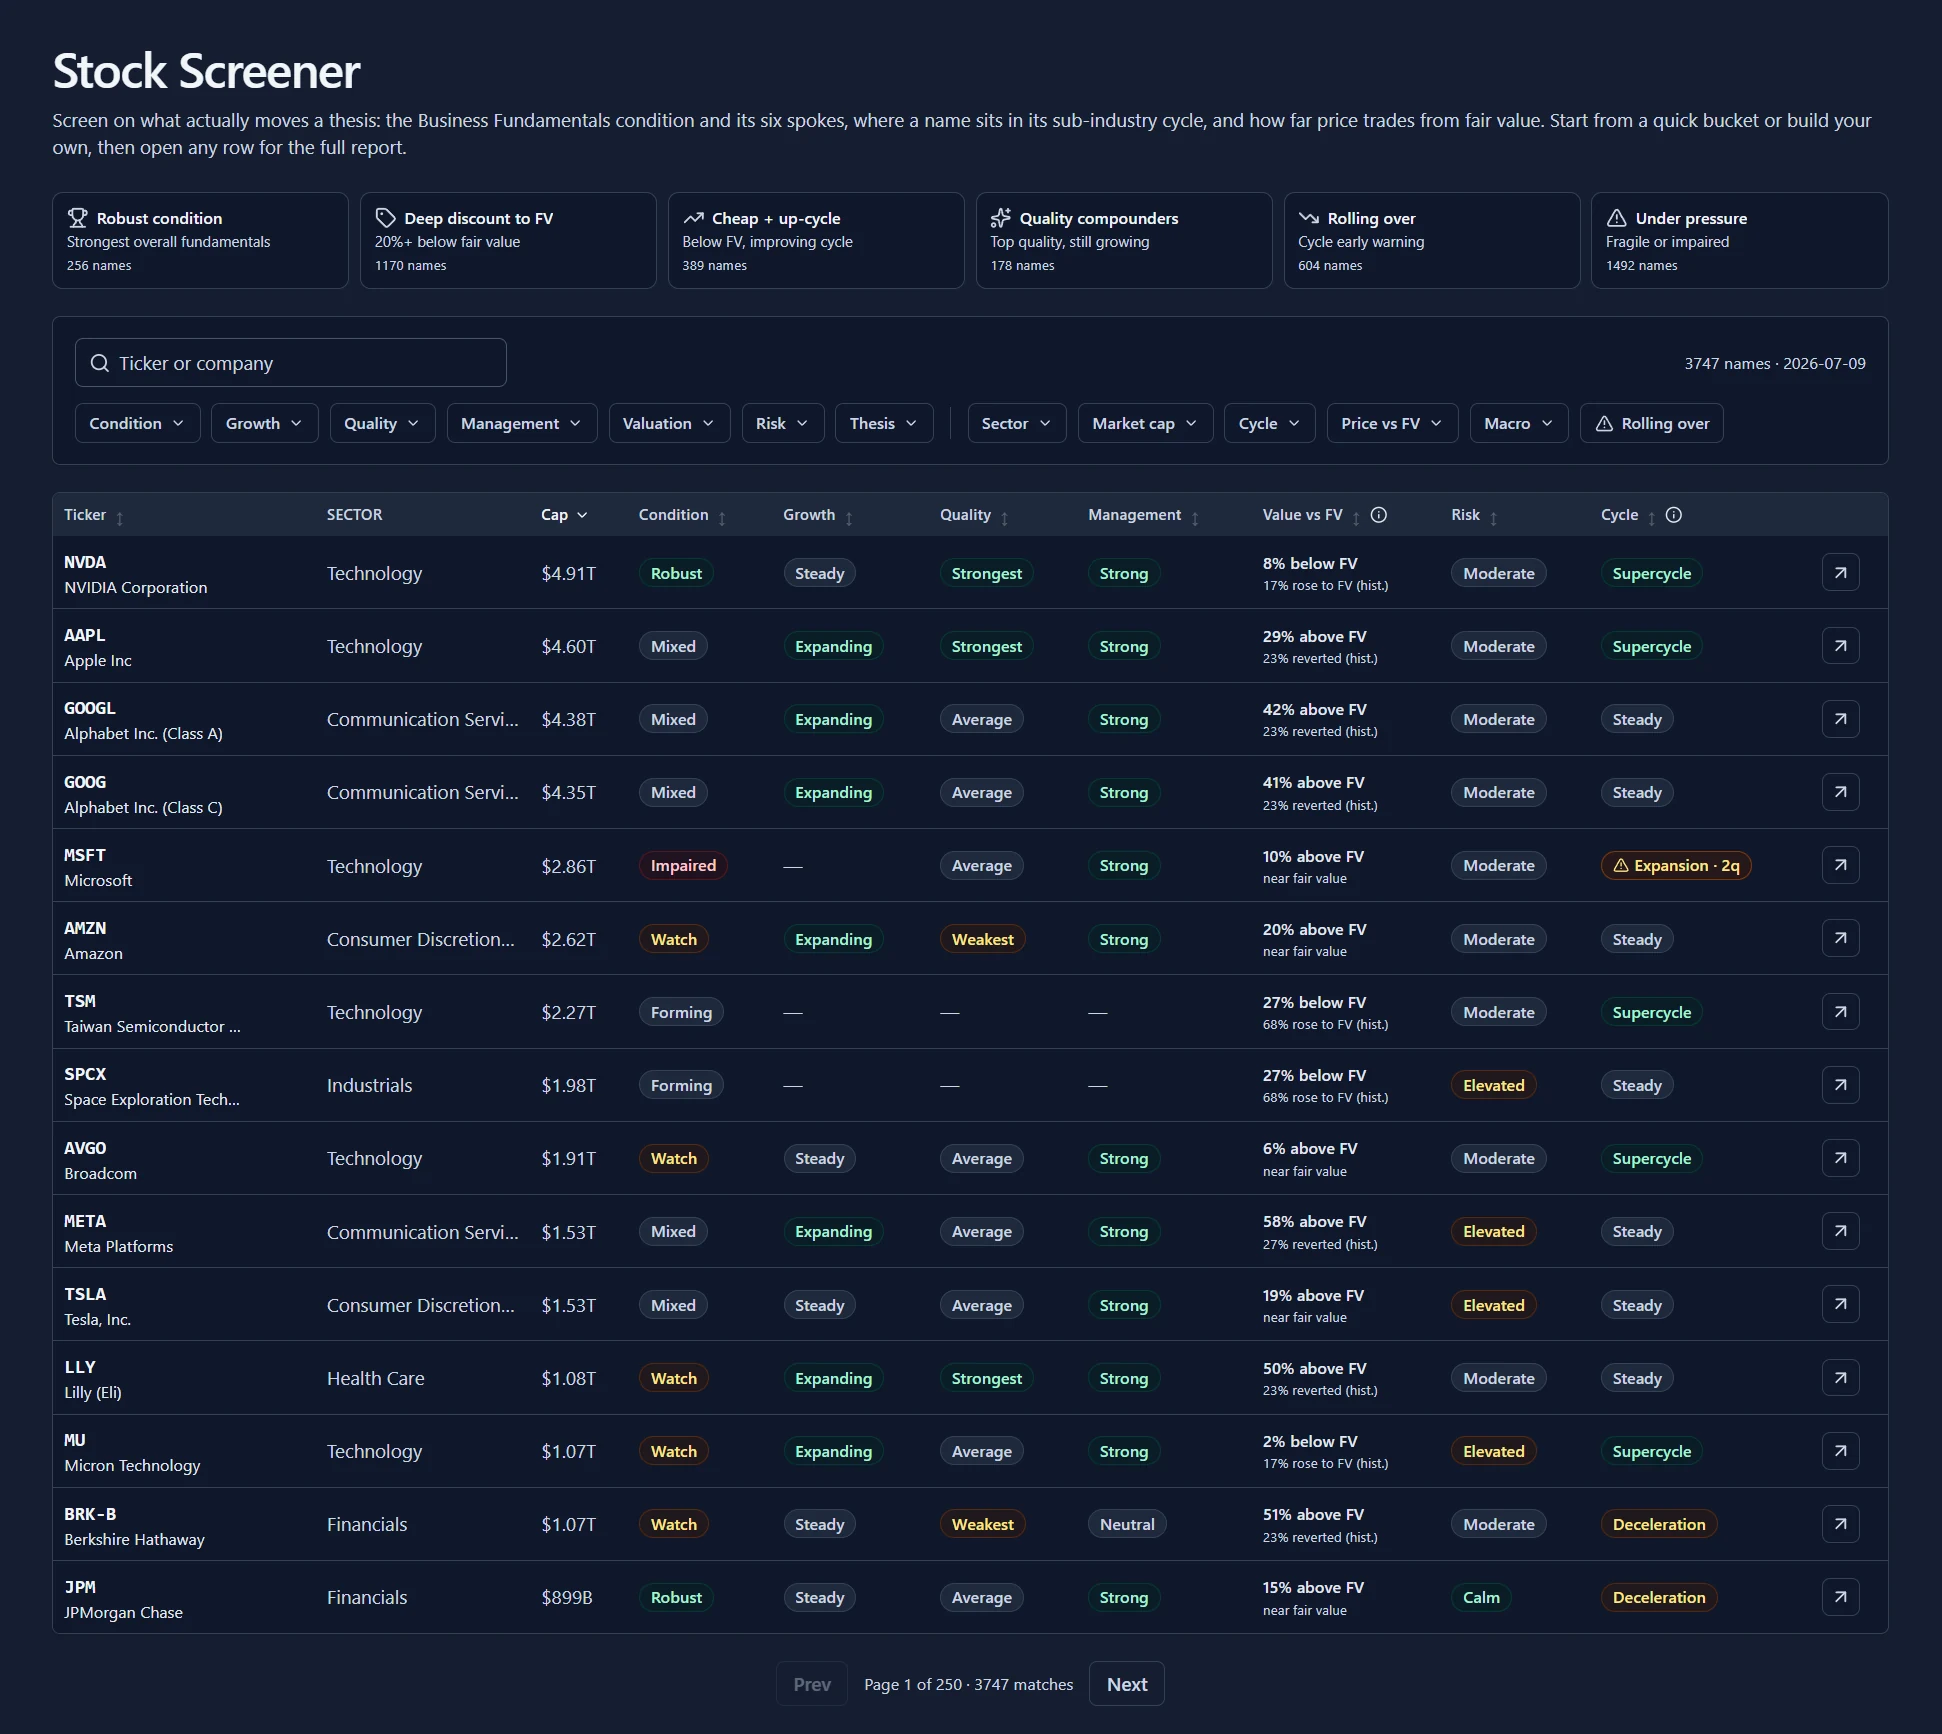Open the Sector filter dropdown
The image size is (1942, 1734).
1016,423
